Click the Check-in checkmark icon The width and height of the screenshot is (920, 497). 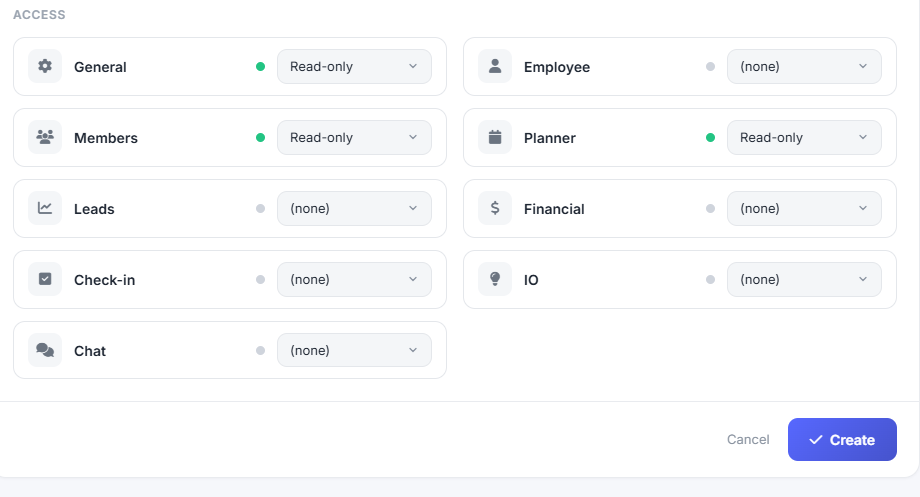[x=45, y=279]
